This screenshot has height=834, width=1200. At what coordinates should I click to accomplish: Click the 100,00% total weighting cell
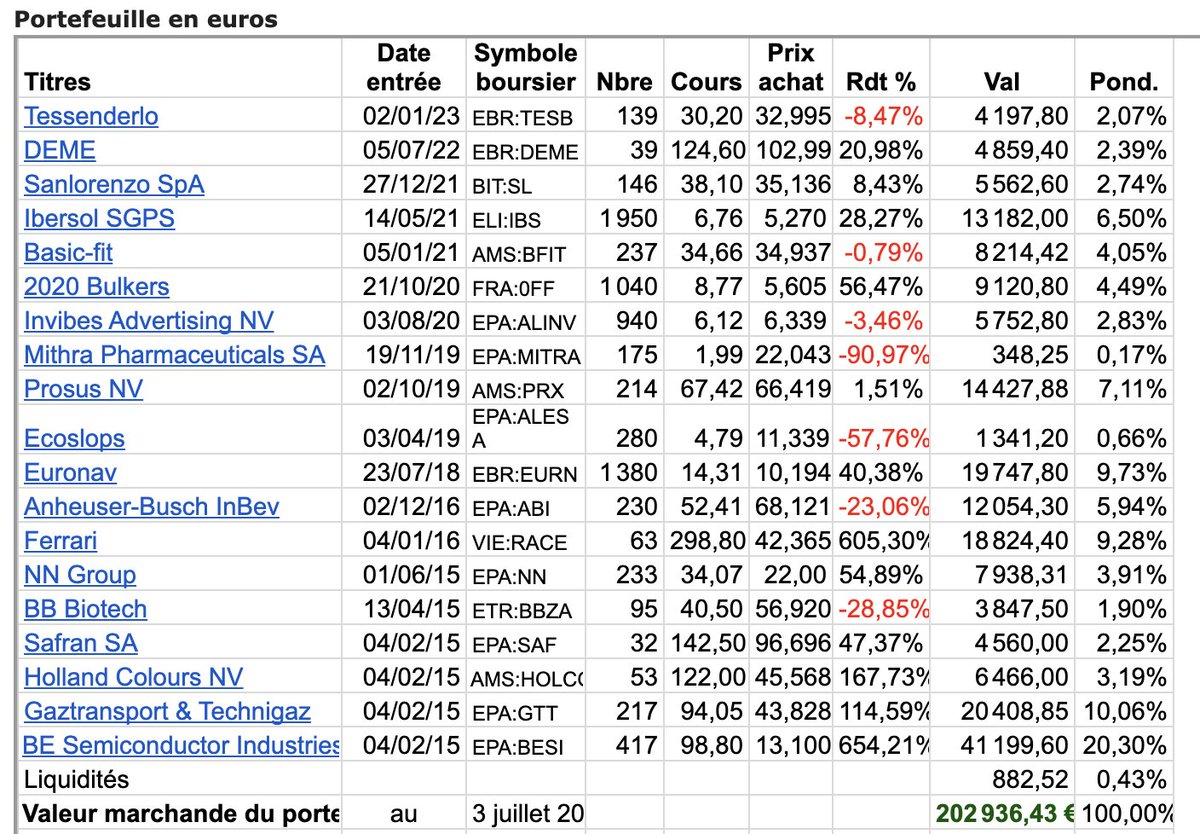(x=1128, y=814)
